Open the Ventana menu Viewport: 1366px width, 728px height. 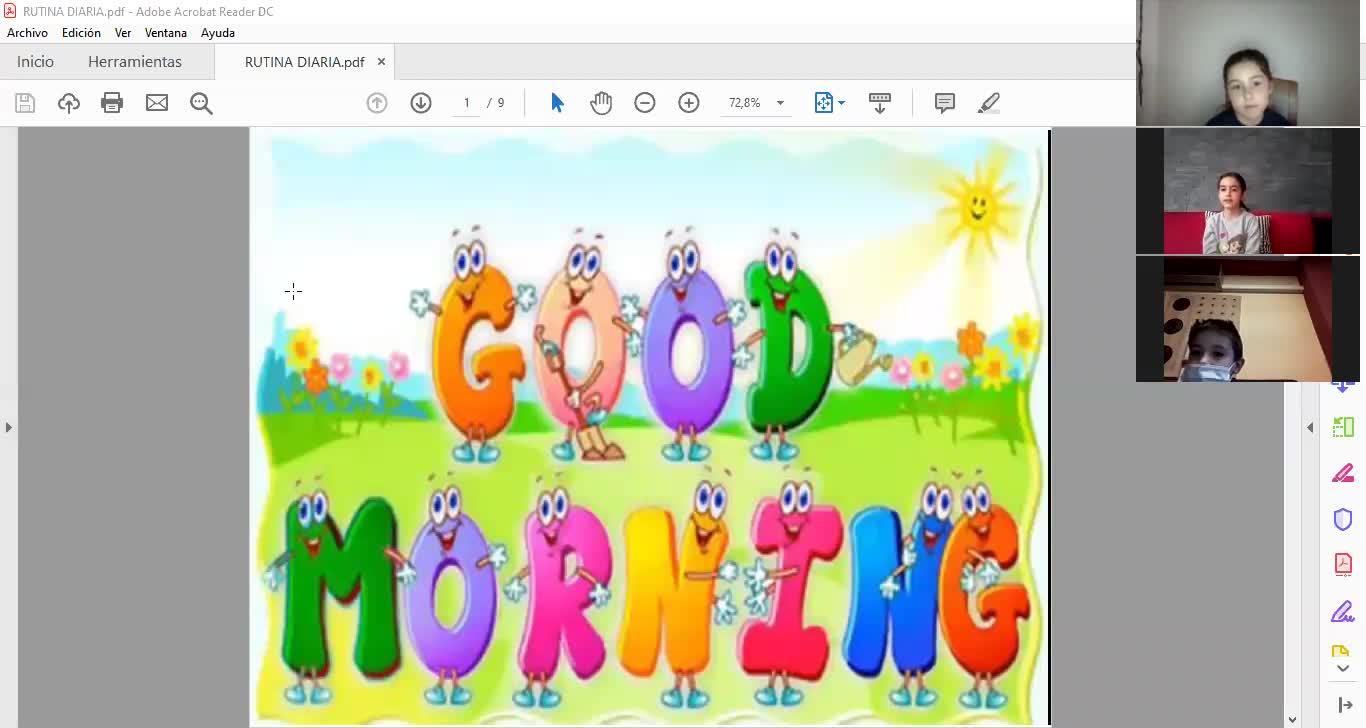(x=166, y=33)
